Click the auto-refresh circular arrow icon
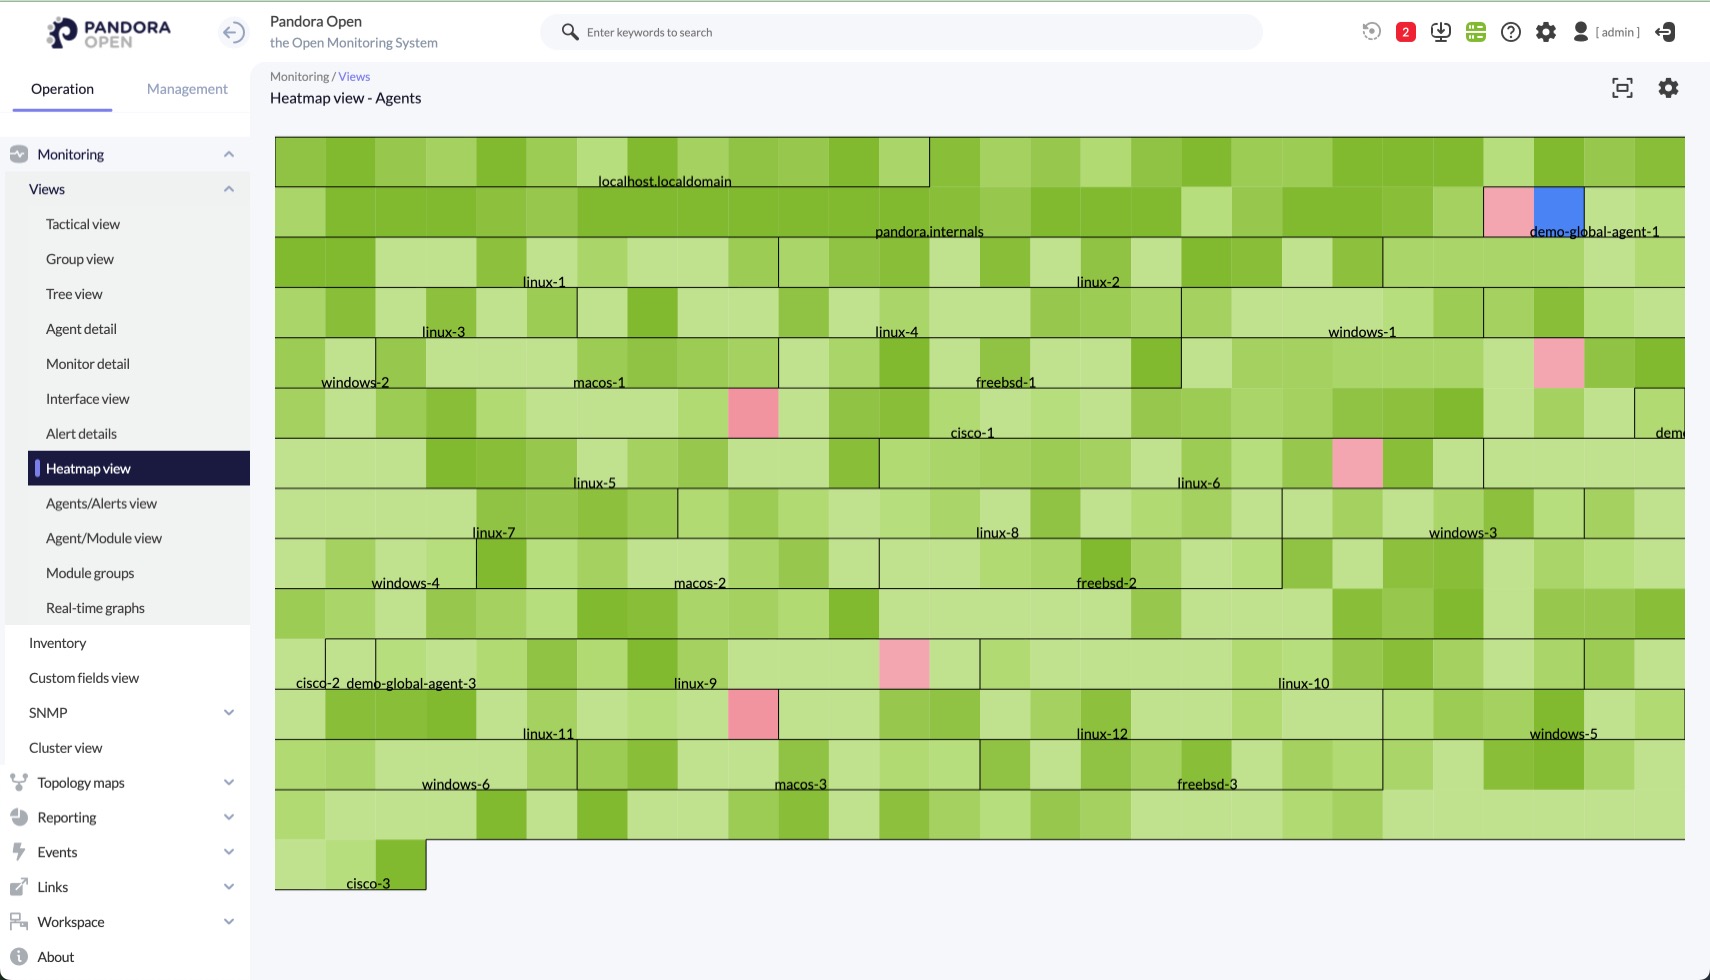 1371,32
